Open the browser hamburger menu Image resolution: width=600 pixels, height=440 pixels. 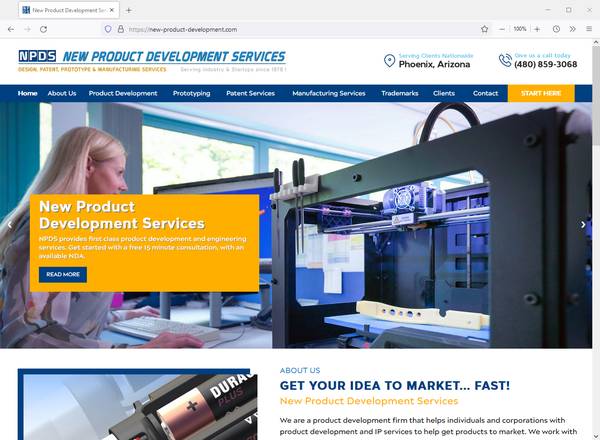588,29
